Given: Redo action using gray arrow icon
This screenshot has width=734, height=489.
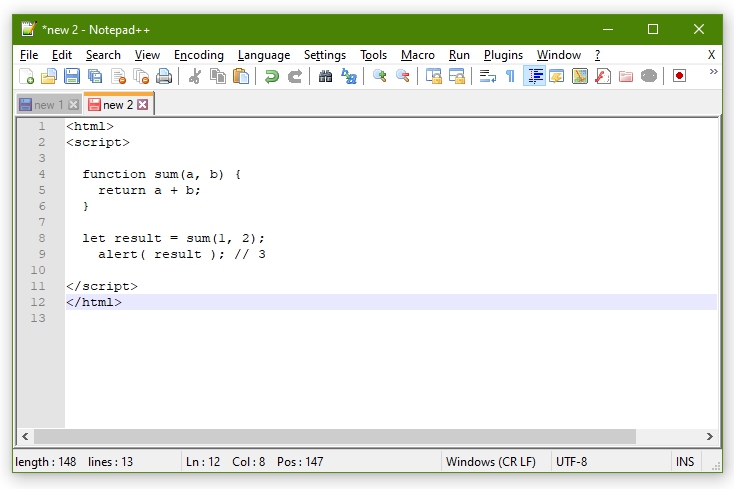Looking at the screenshot, I should (x=294, y=76).
